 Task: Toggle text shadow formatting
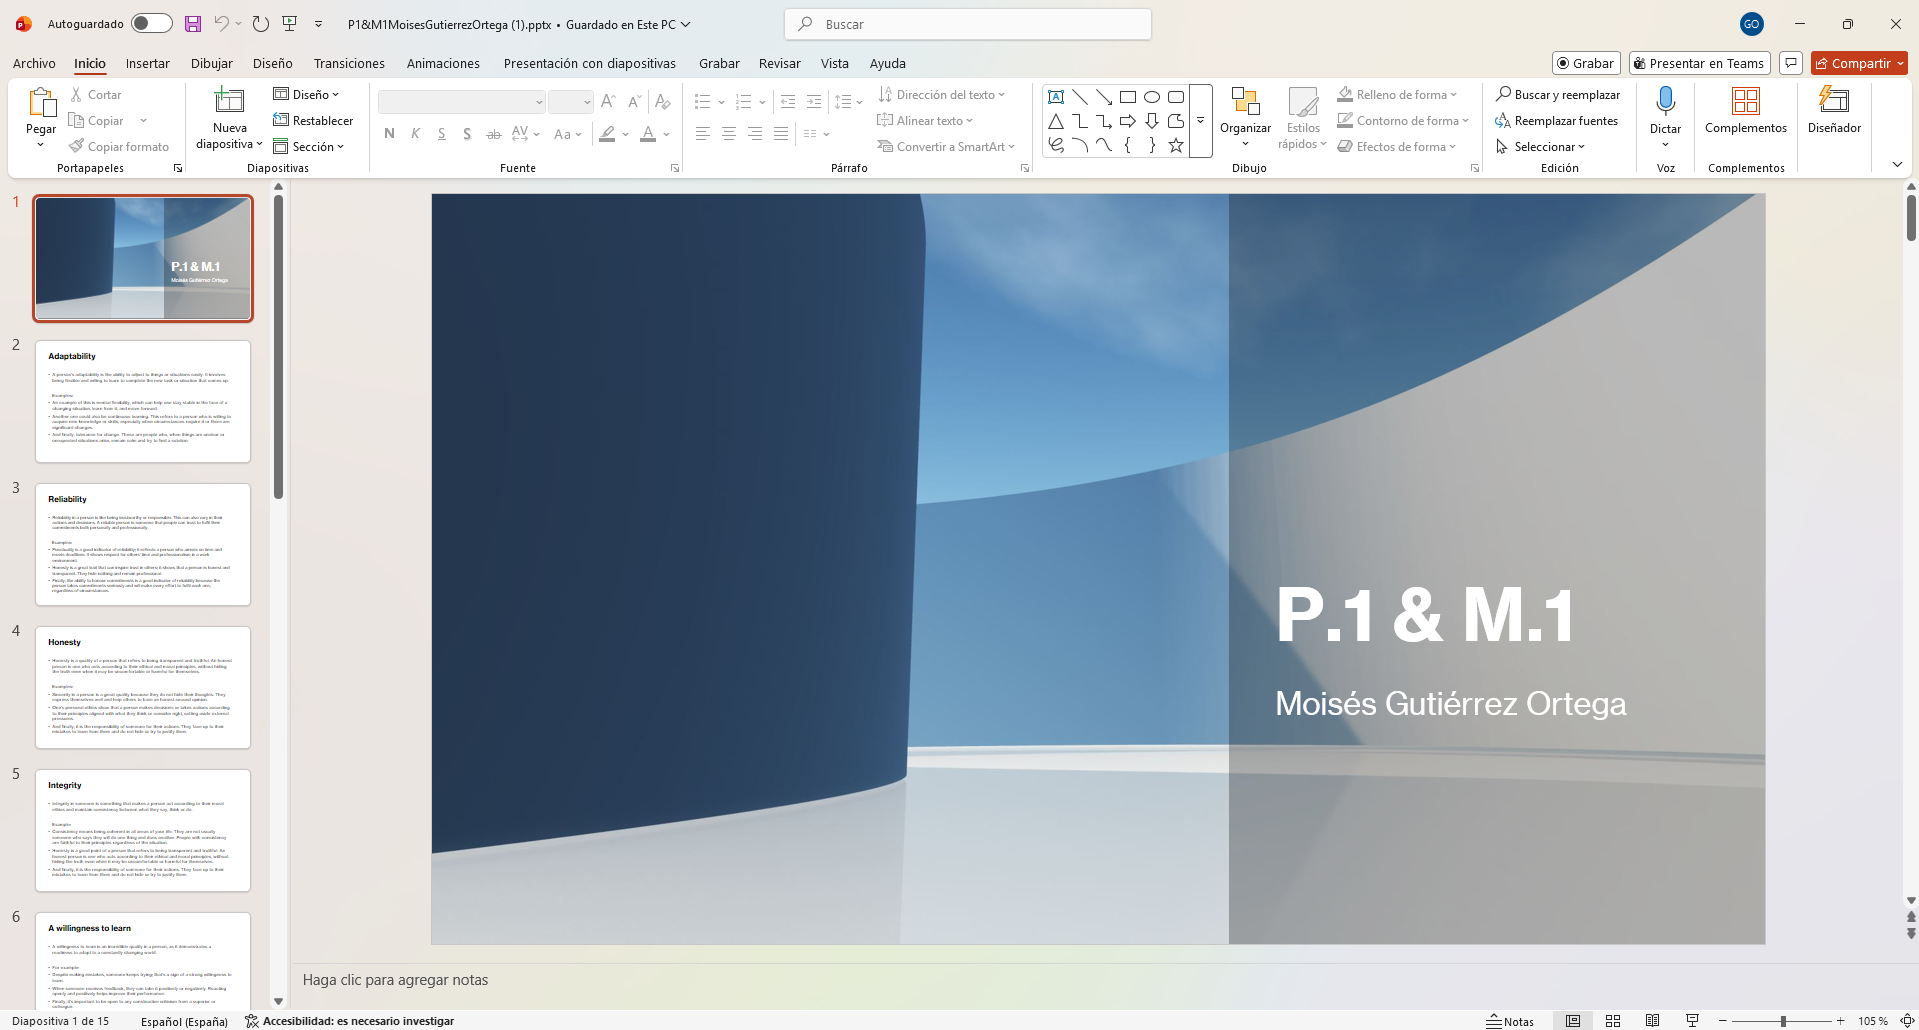[x=467, y=134]
